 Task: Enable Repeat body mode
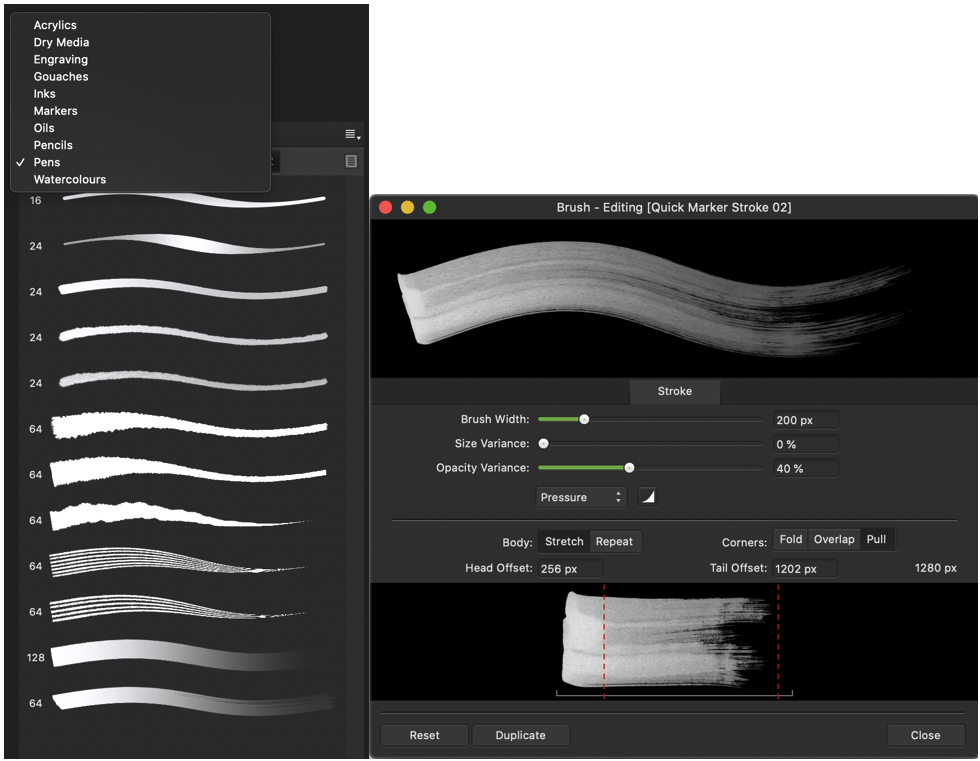pos(614,541)
